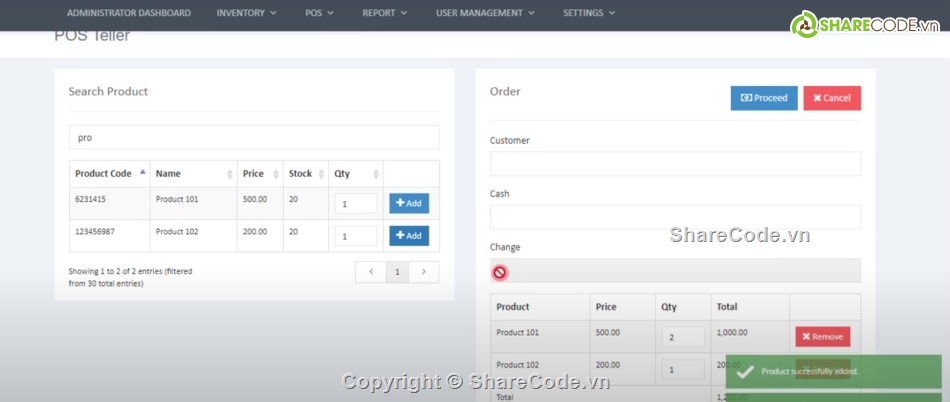Expand the POS menu
950x402 pixels.
pos(319,13)
